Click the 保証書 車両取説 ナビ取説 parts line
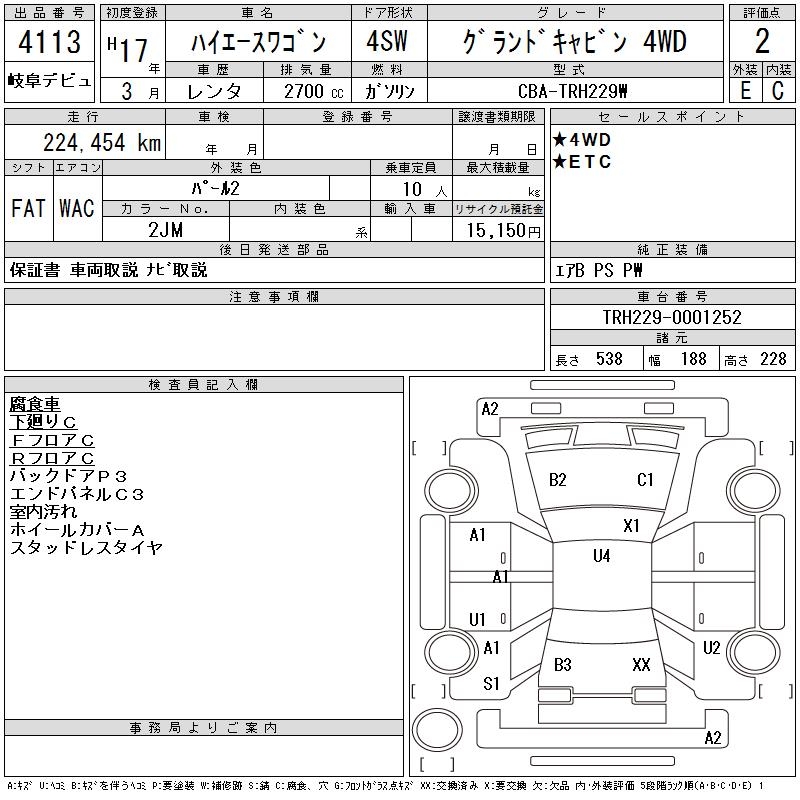The width and height of the screenshot is (800, 800). coord(109,270)
